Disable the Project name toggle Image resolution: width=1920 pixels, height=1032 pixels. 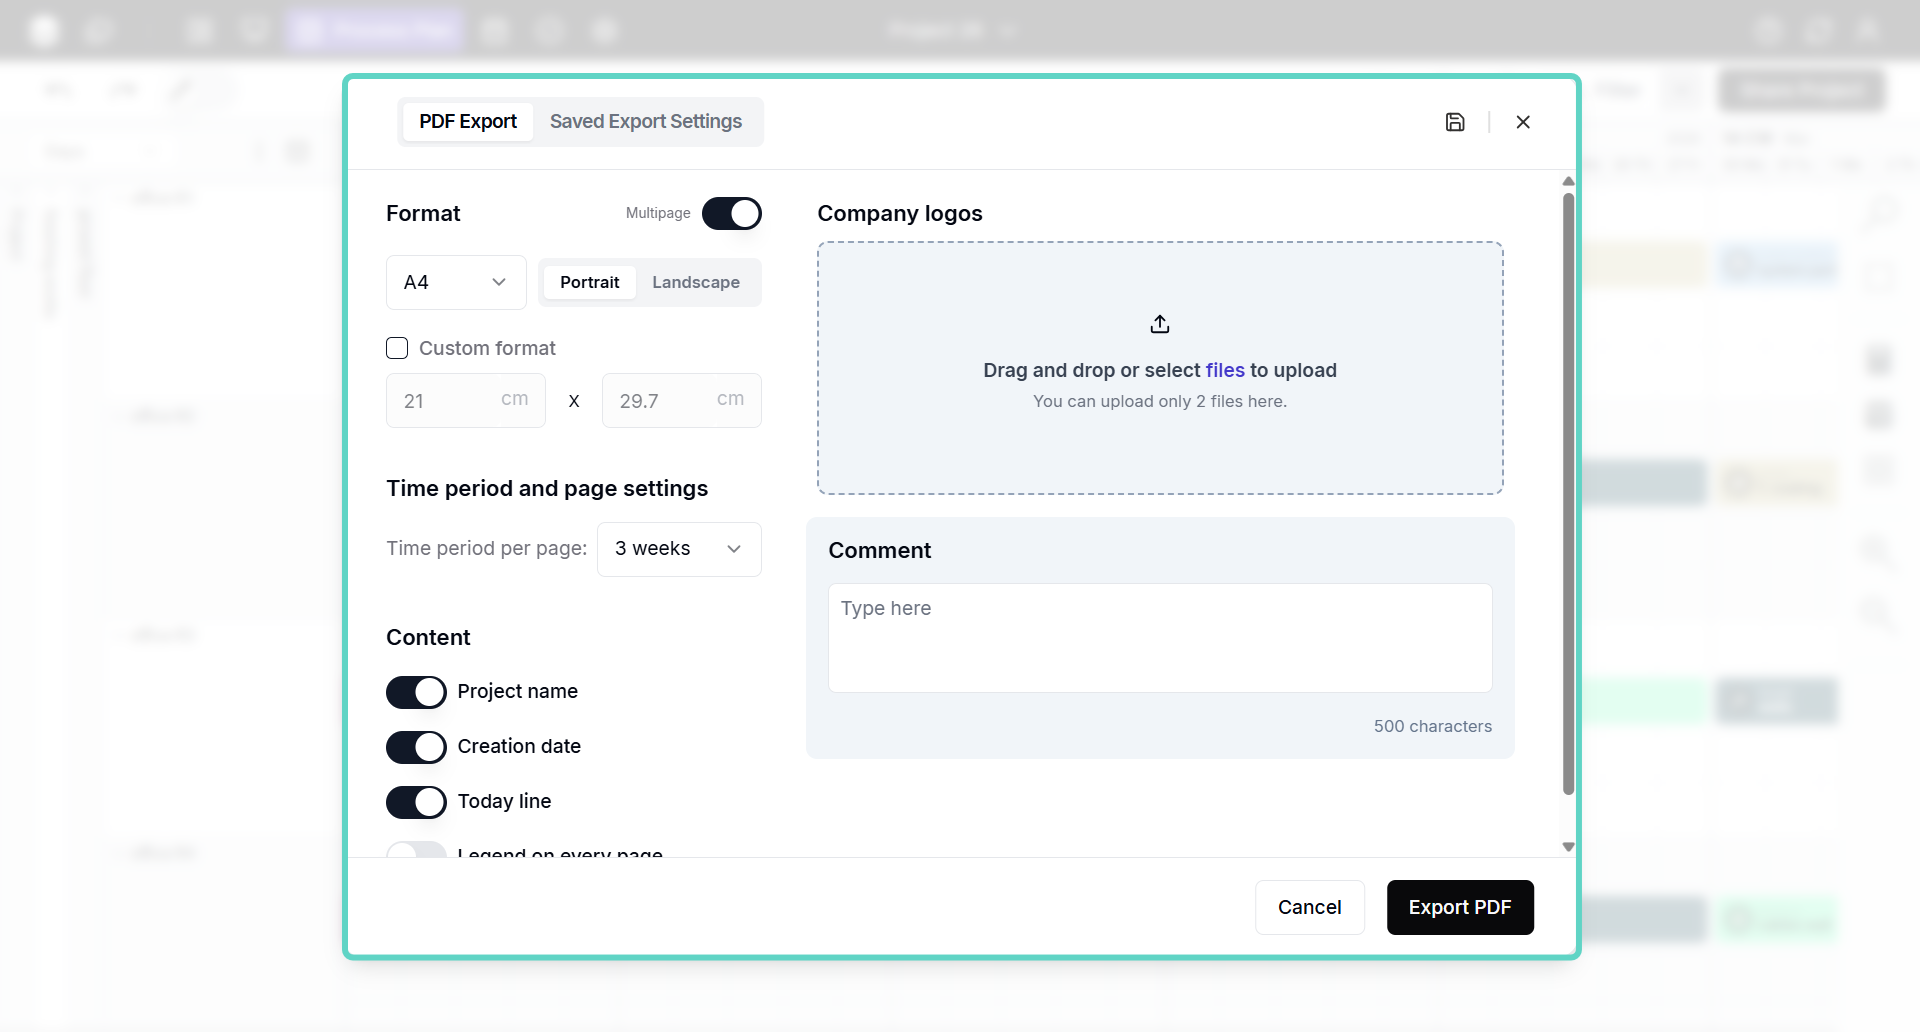[416, 692]
